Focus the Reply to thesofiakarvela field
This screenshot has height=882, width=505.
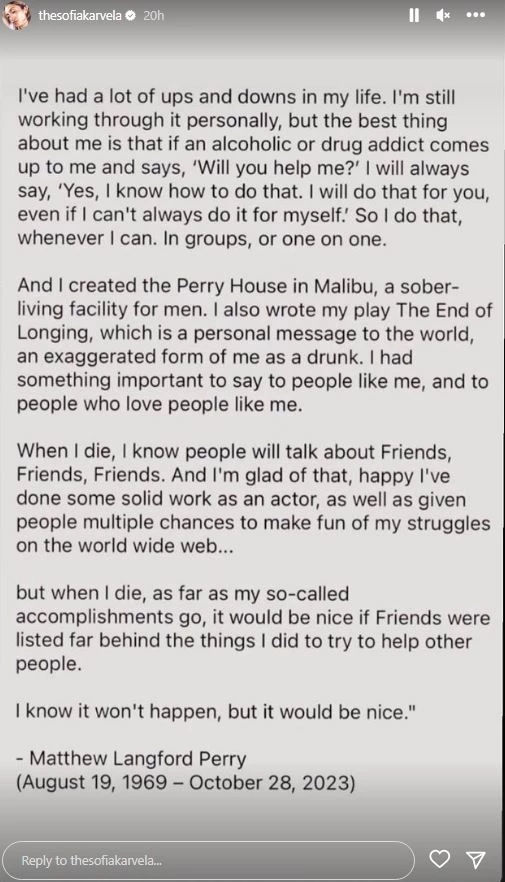209,860
